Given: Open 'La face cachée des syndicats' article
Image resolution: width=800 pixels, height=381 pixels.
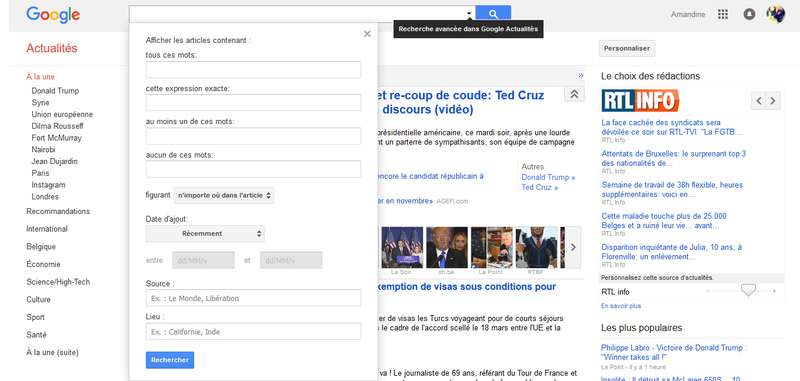Looking at the screenshot, I should click(671, 128).
